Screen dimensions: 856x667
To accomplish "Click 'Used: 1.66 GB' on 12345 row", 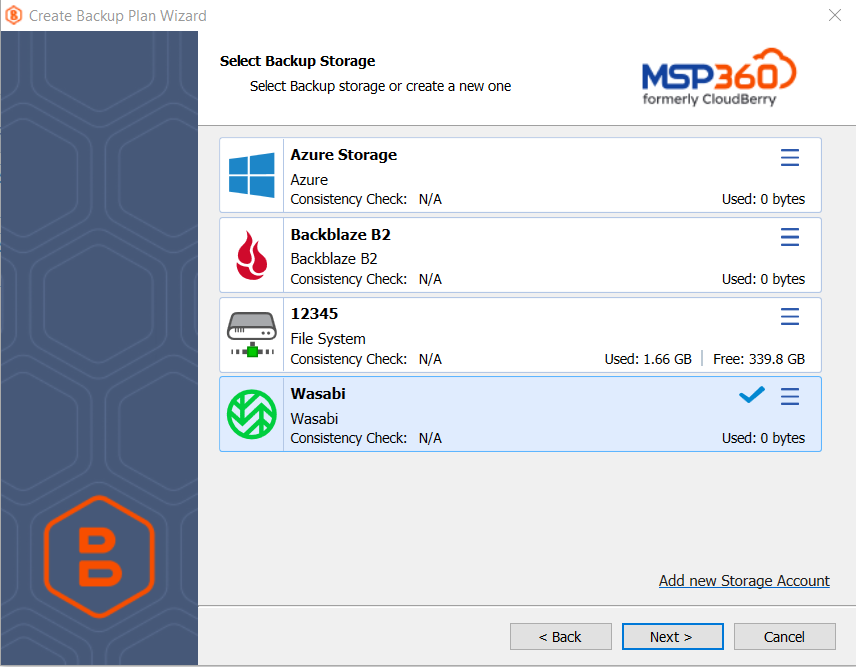I will pyautogui.click(x=648, y=359).
